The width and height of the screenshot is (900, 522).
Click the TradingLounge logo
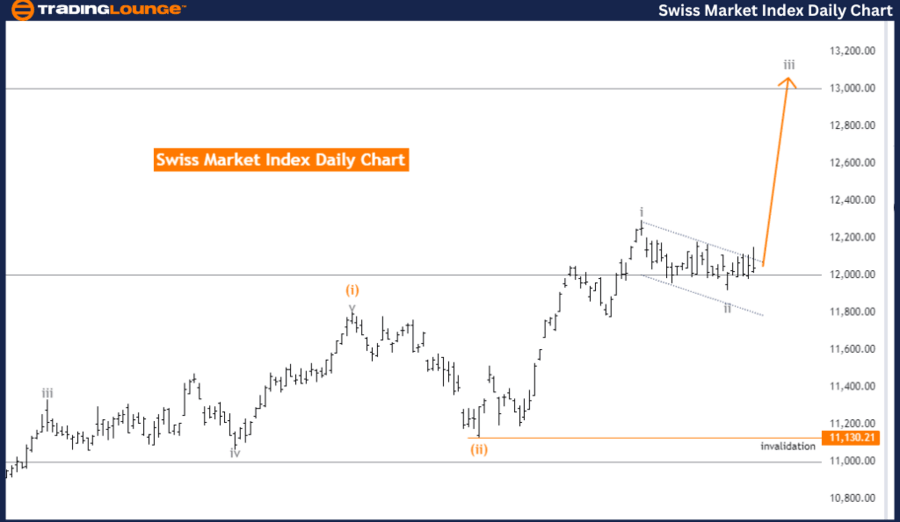(x=96, y=10)
